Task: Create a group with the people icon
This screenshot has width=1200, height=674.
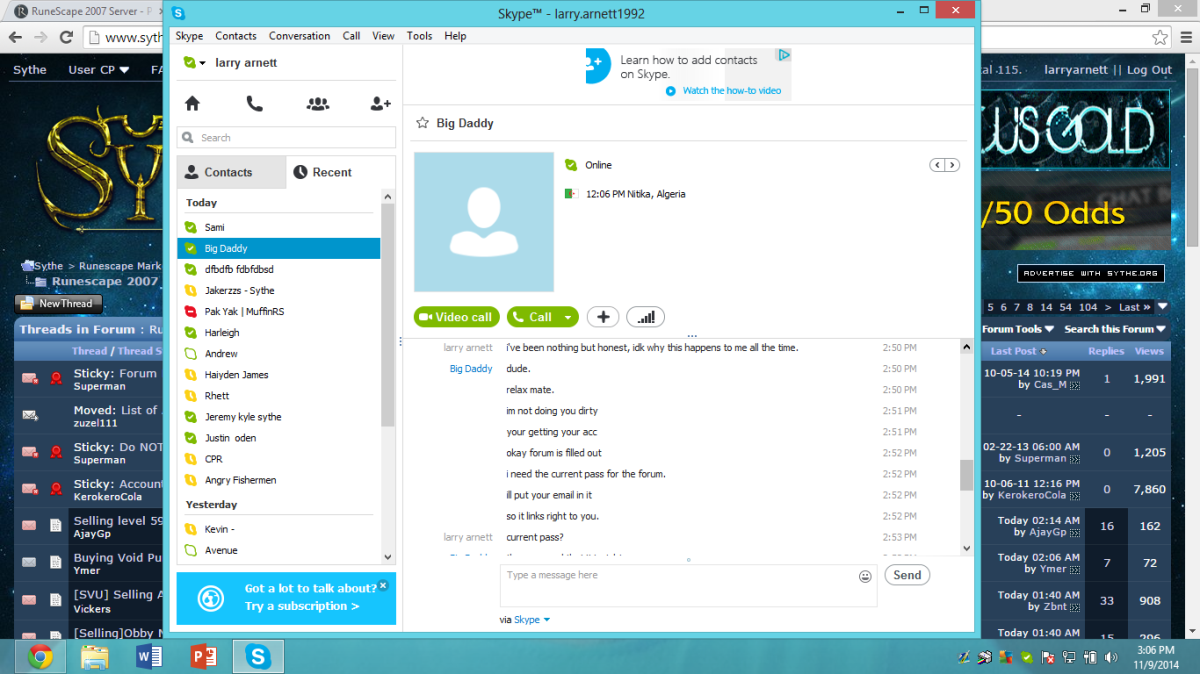Action: point(317,103)
